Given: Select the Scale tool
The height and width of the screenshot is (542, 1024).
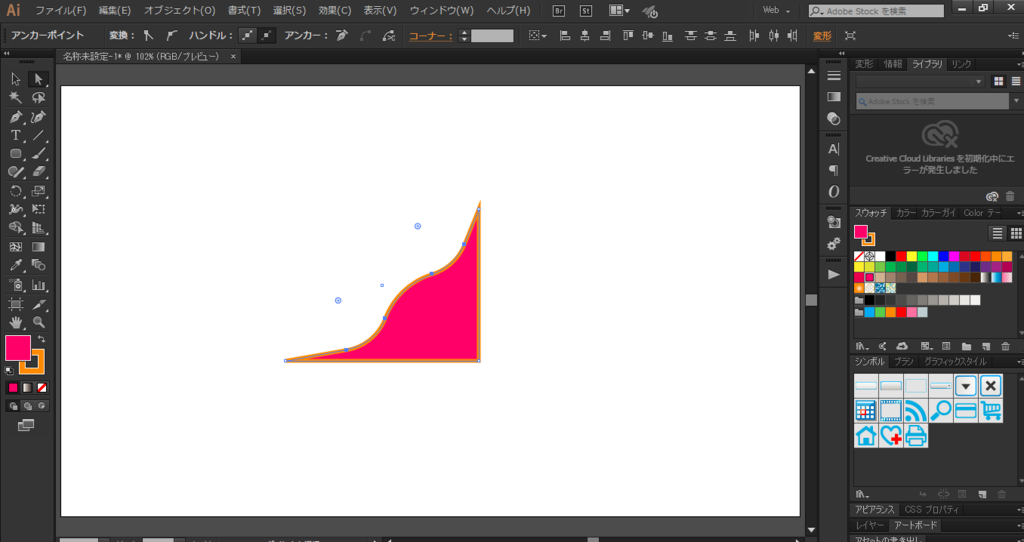Looking at the screenshot, I should click(39, 191).
